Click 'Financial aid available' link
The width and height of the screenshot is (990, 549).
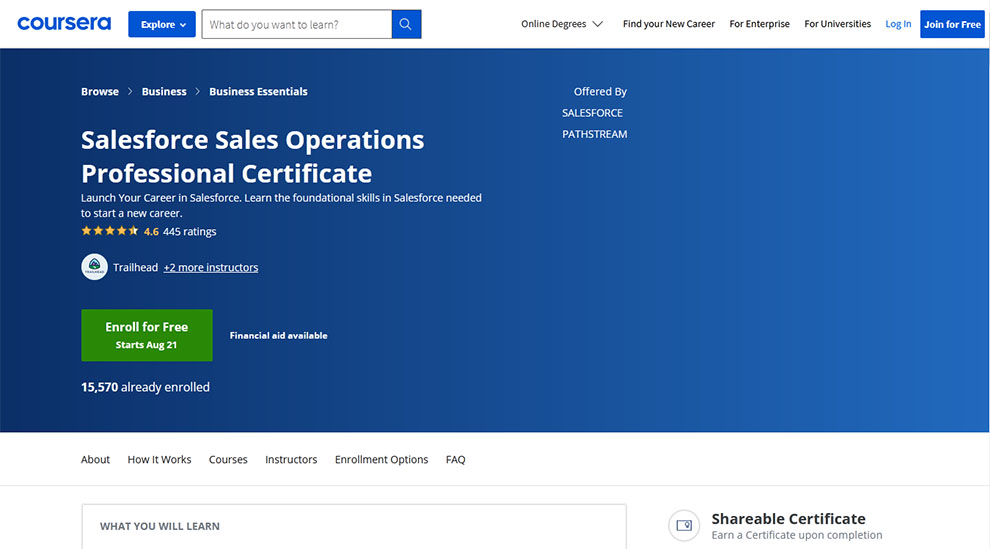point(278,336)
